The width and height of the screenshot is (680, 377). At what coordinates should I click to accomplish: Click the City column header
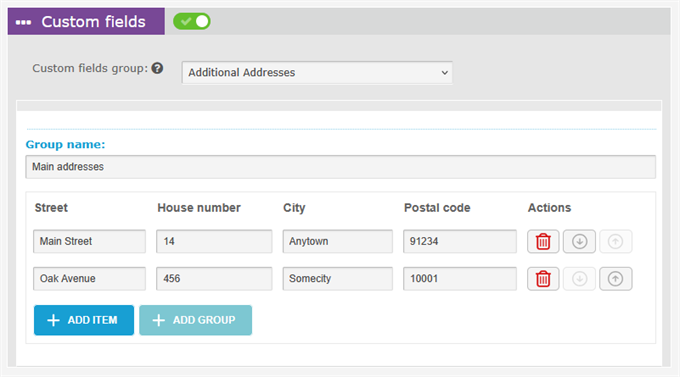294,208
